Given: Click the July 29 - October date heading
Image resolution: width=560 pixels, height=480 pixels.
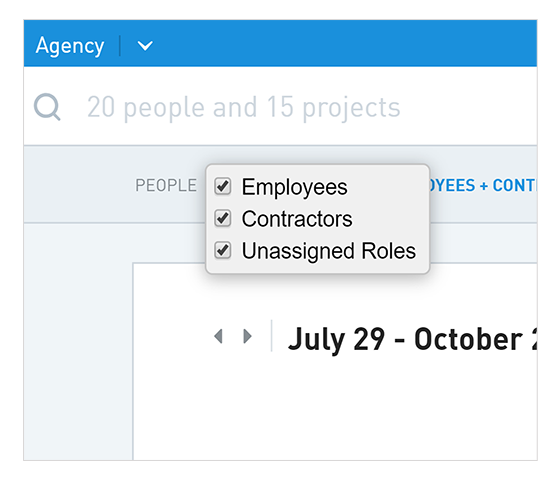Looking at the screenshot, I should [x=412, y=339].
